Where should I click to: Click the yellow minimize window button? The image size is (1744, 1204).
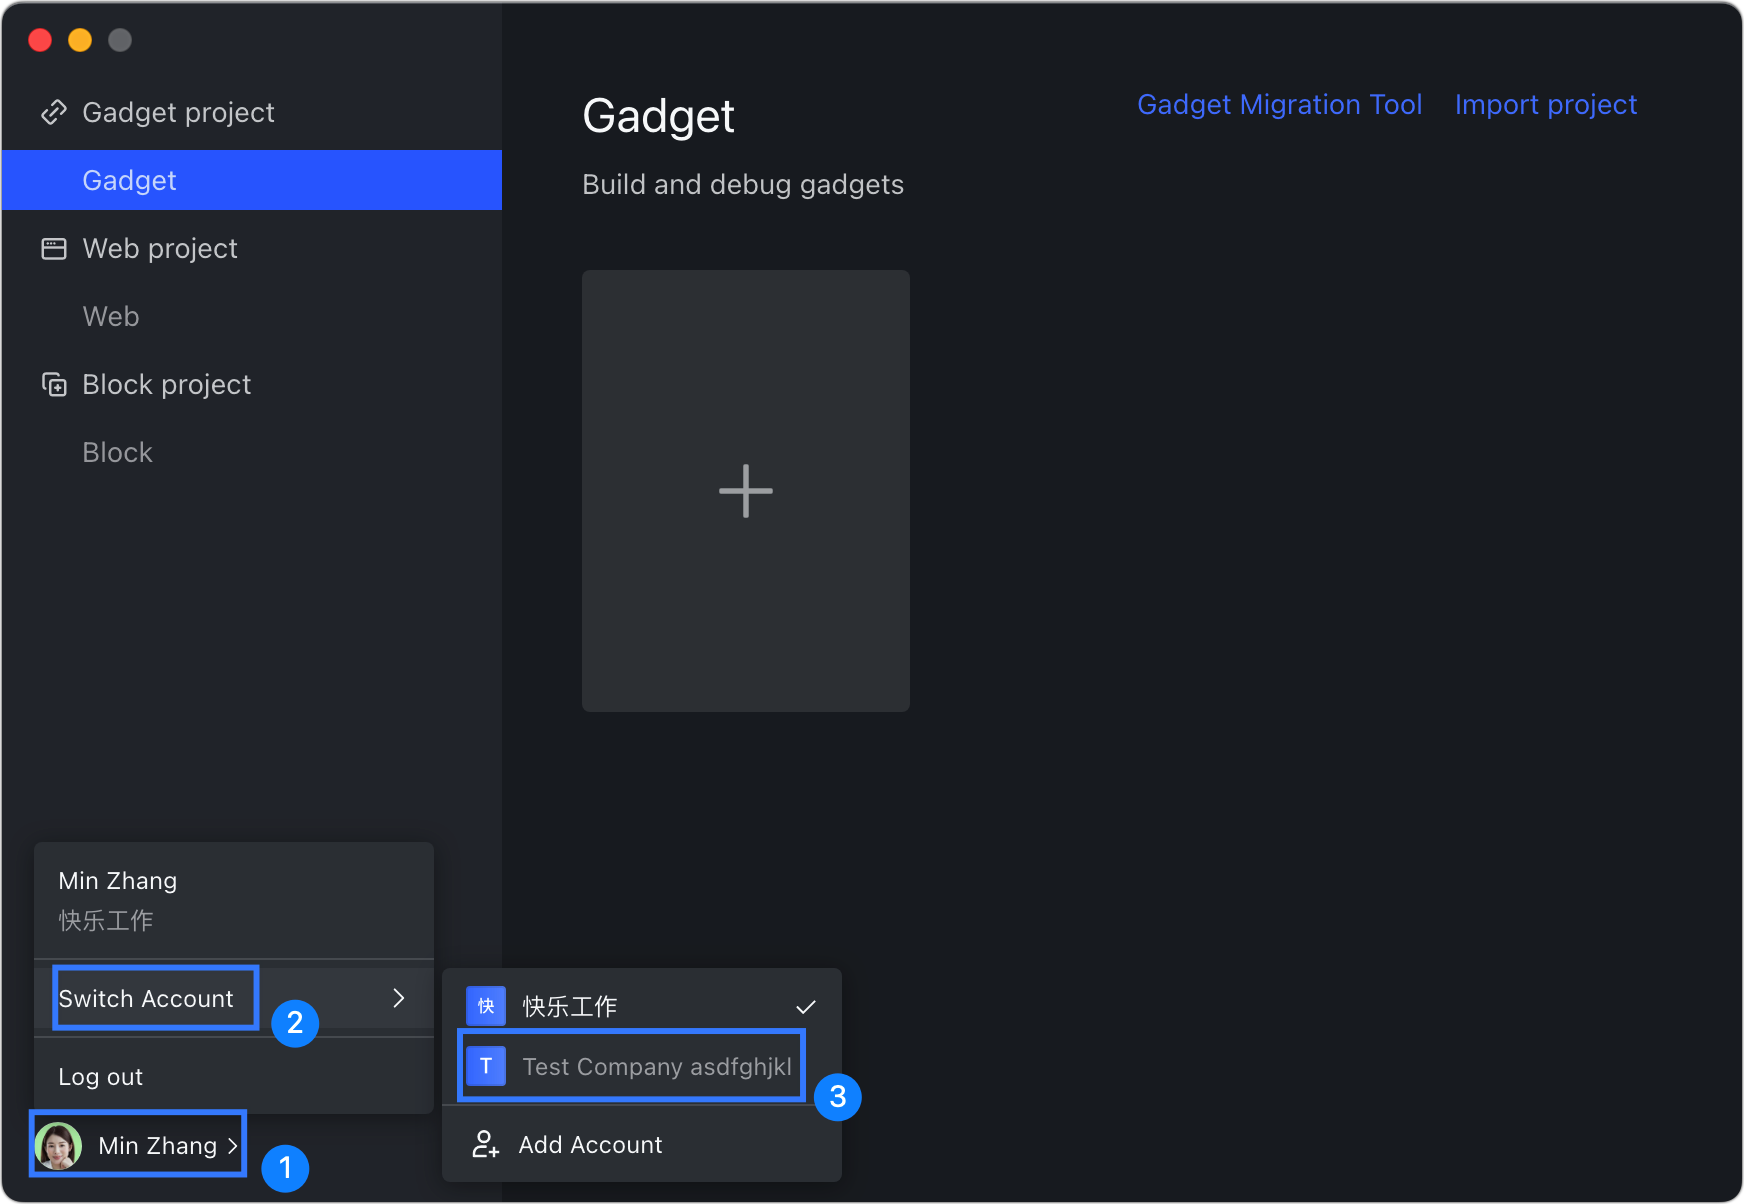80,40
